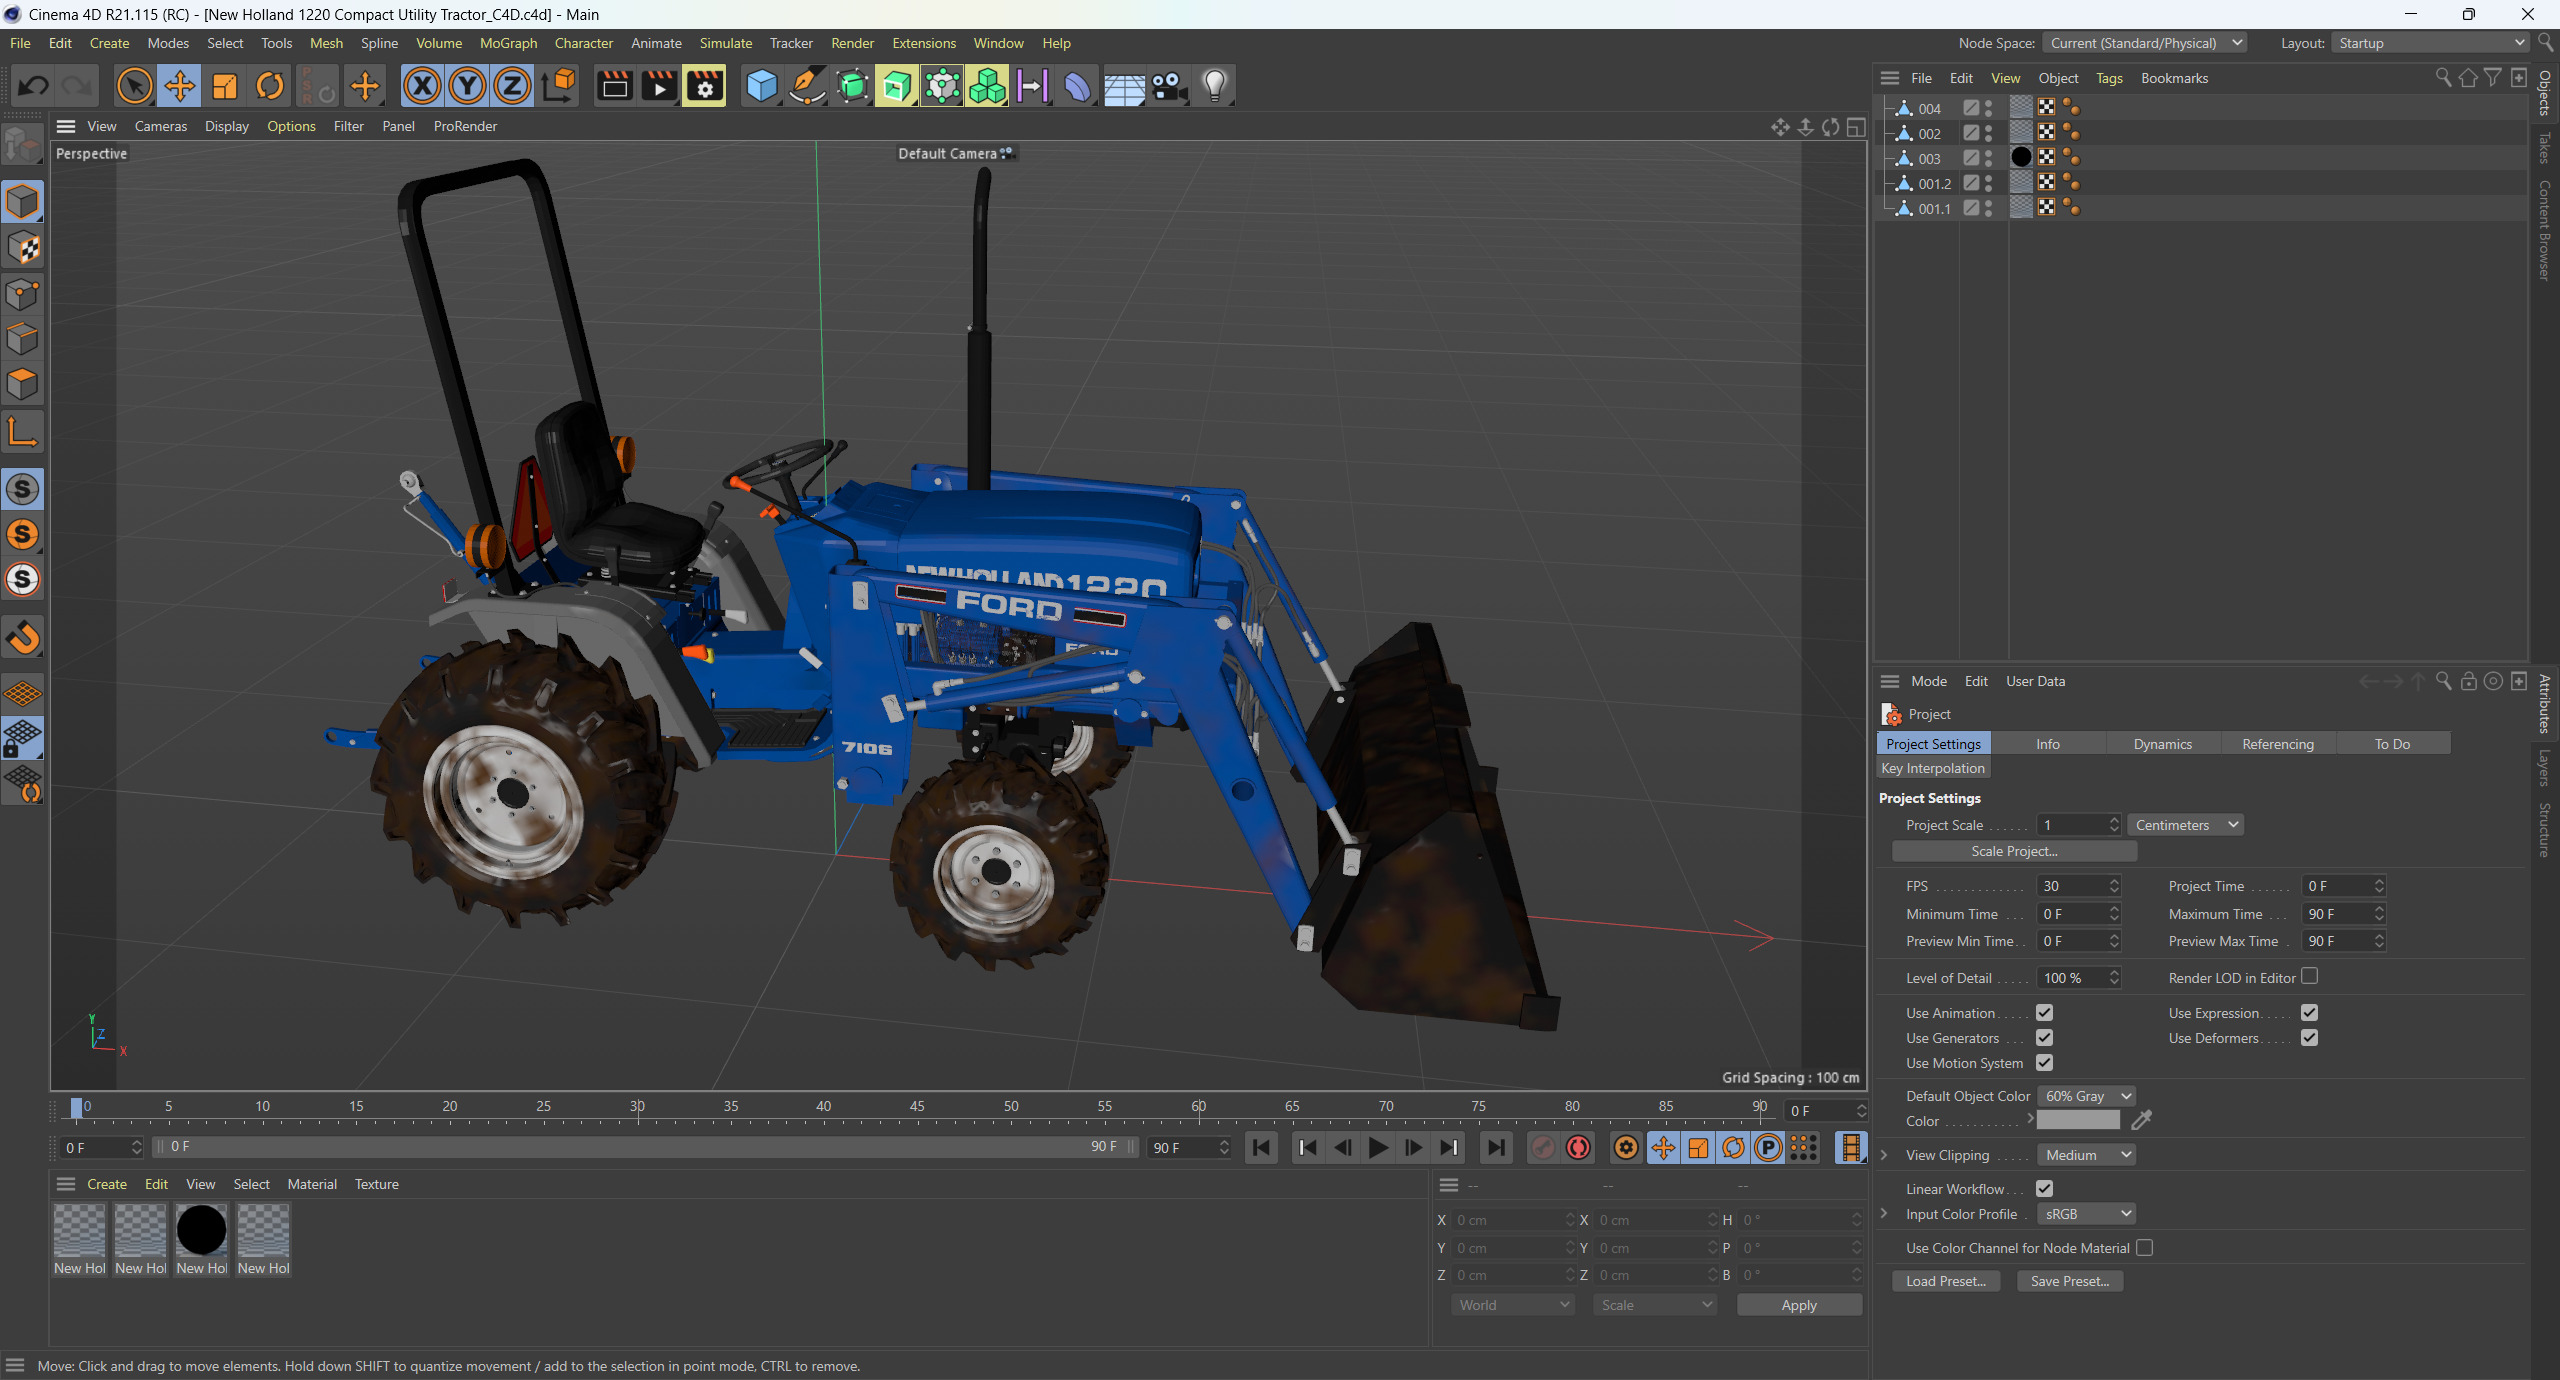The image size is (2560, 1380).
Task: Toggle Z axis lock
Action: 512,86
